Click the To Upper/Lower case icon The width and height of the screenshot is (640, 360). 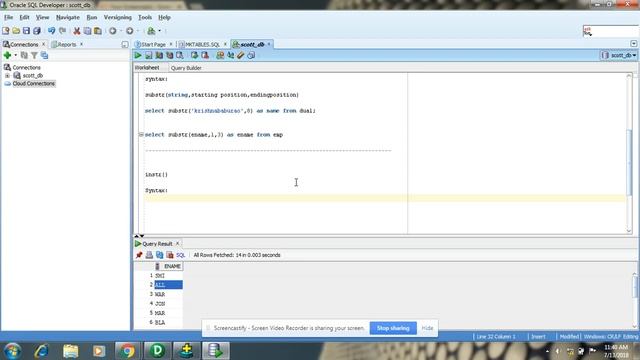(x=231, y=55)
